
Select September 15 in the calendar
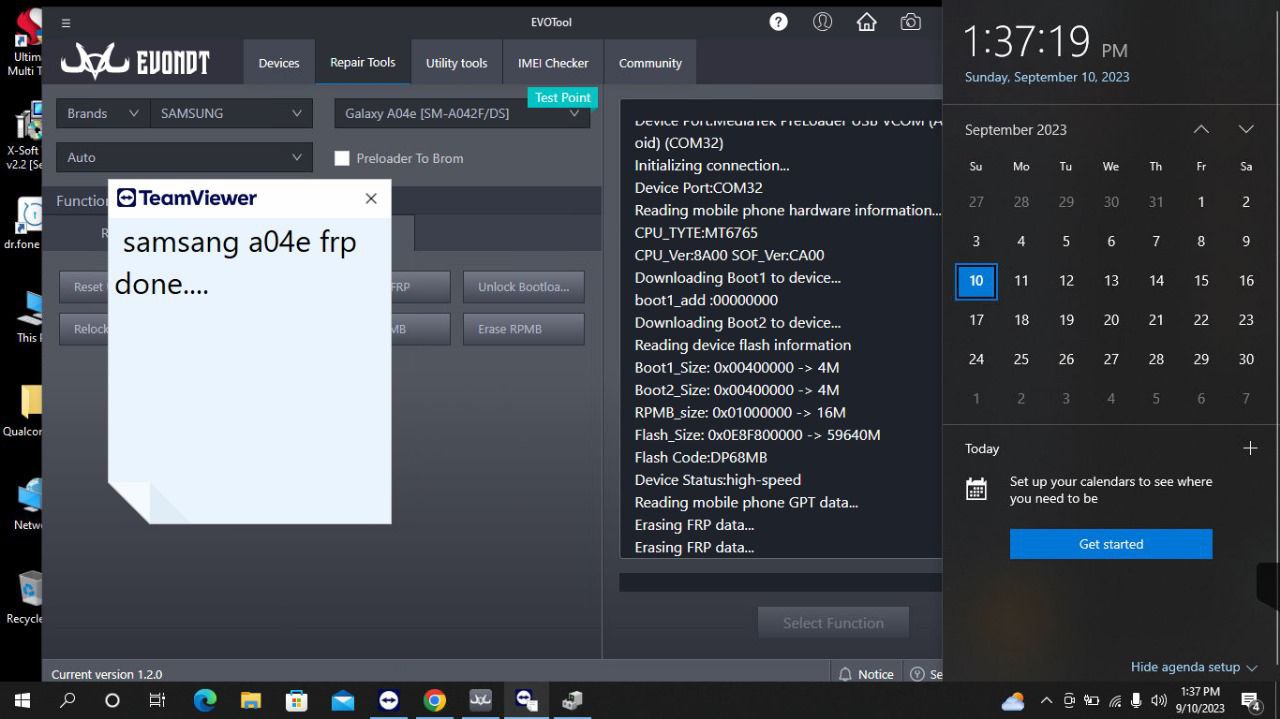pyautogui.click(x=1201, y=281)
